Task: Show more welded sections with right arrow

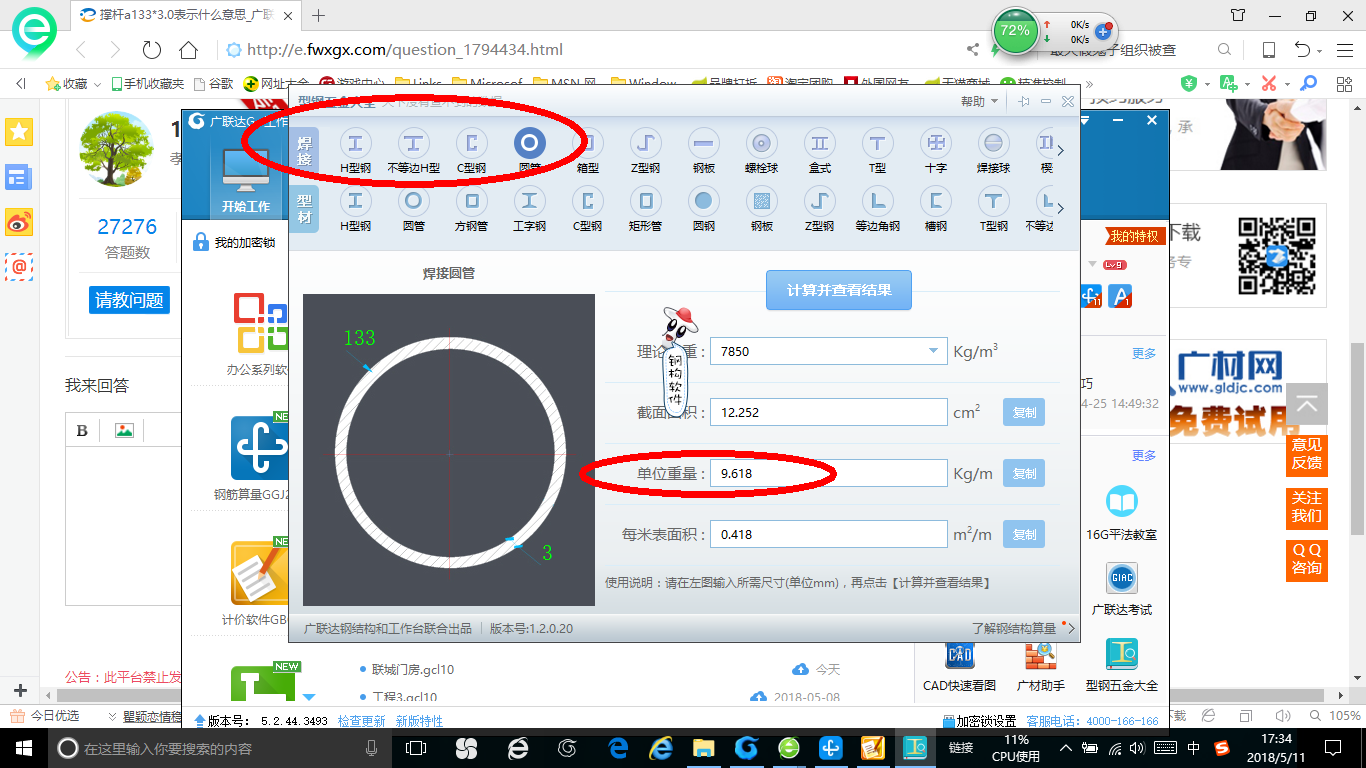Action: [x=1061, y=151]
